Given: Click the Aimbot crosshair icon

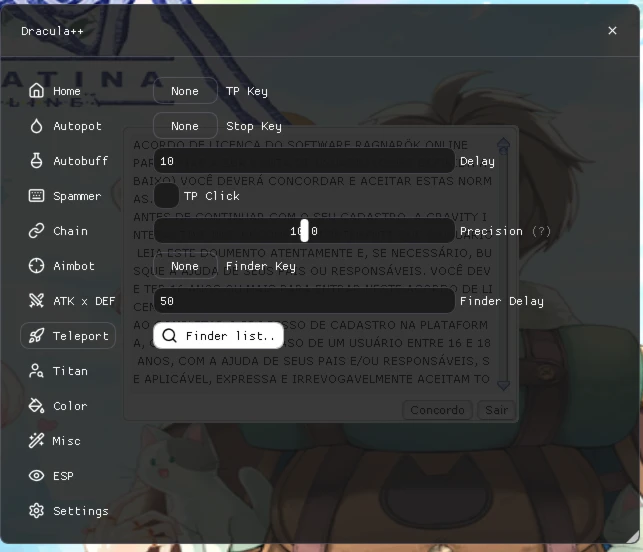Looking at the screenshot, I should pyautogui.click(x=36, y=266).
